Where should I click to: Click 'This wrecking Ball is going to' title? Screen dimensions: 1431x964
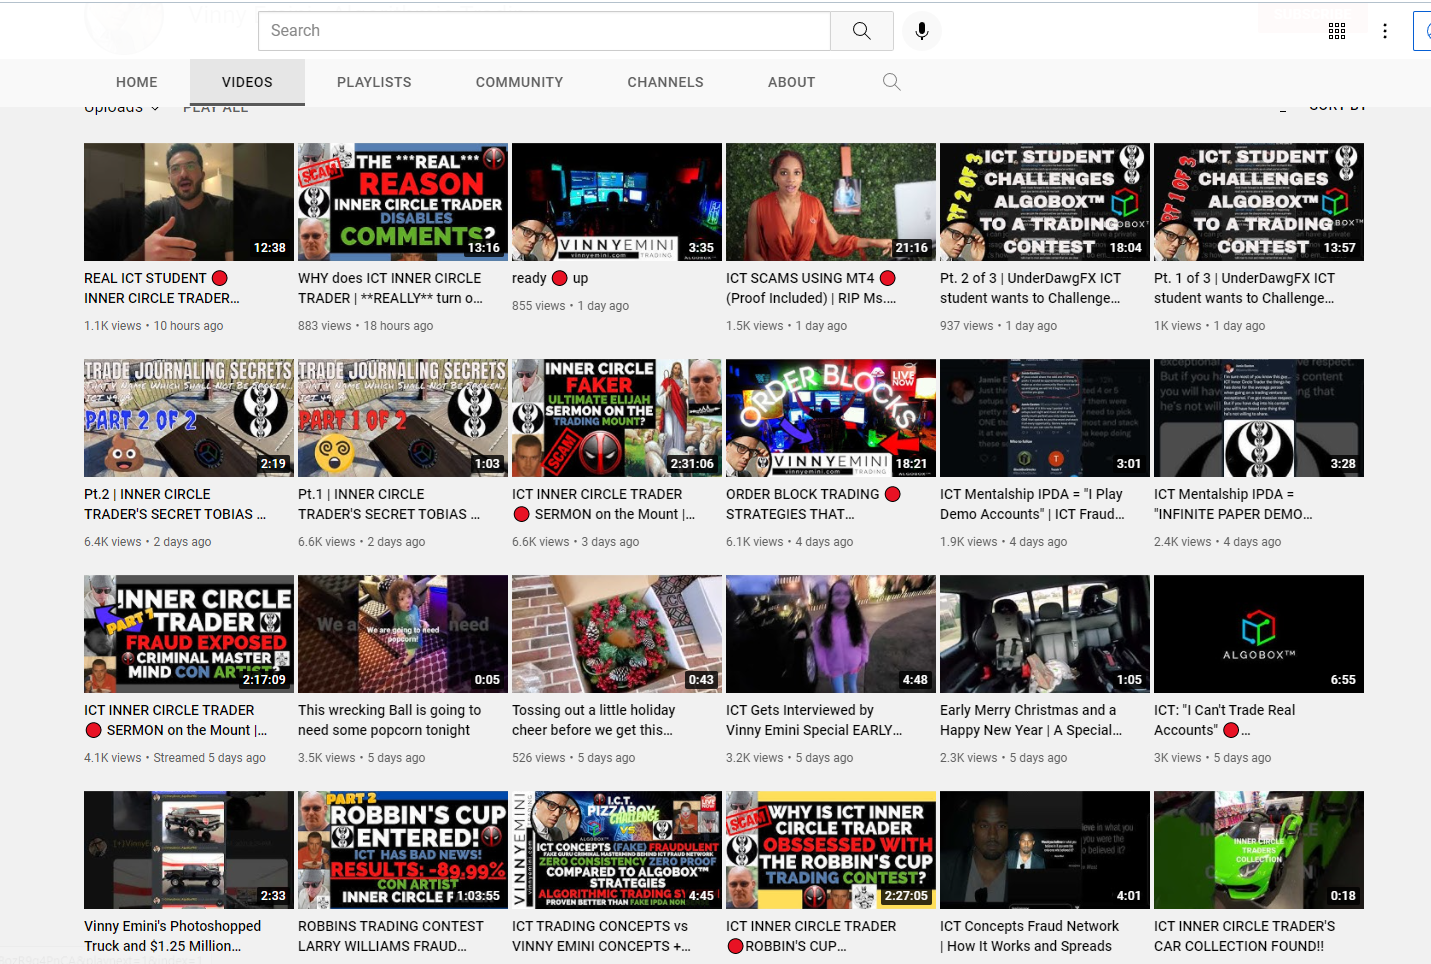(x=389, y=720)
